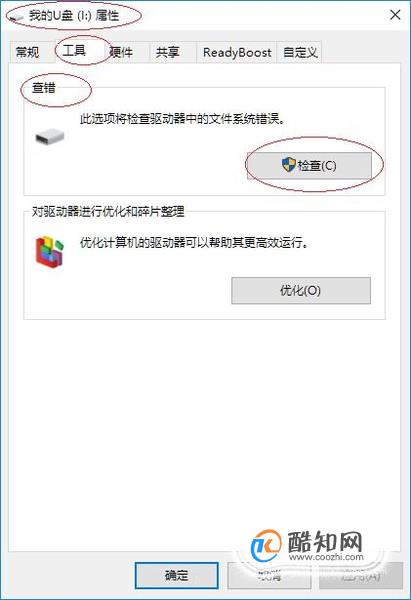Click the orange-blue 酷知网 logo icon
Viewport: 411px width, 600px height.
point(266,545)
